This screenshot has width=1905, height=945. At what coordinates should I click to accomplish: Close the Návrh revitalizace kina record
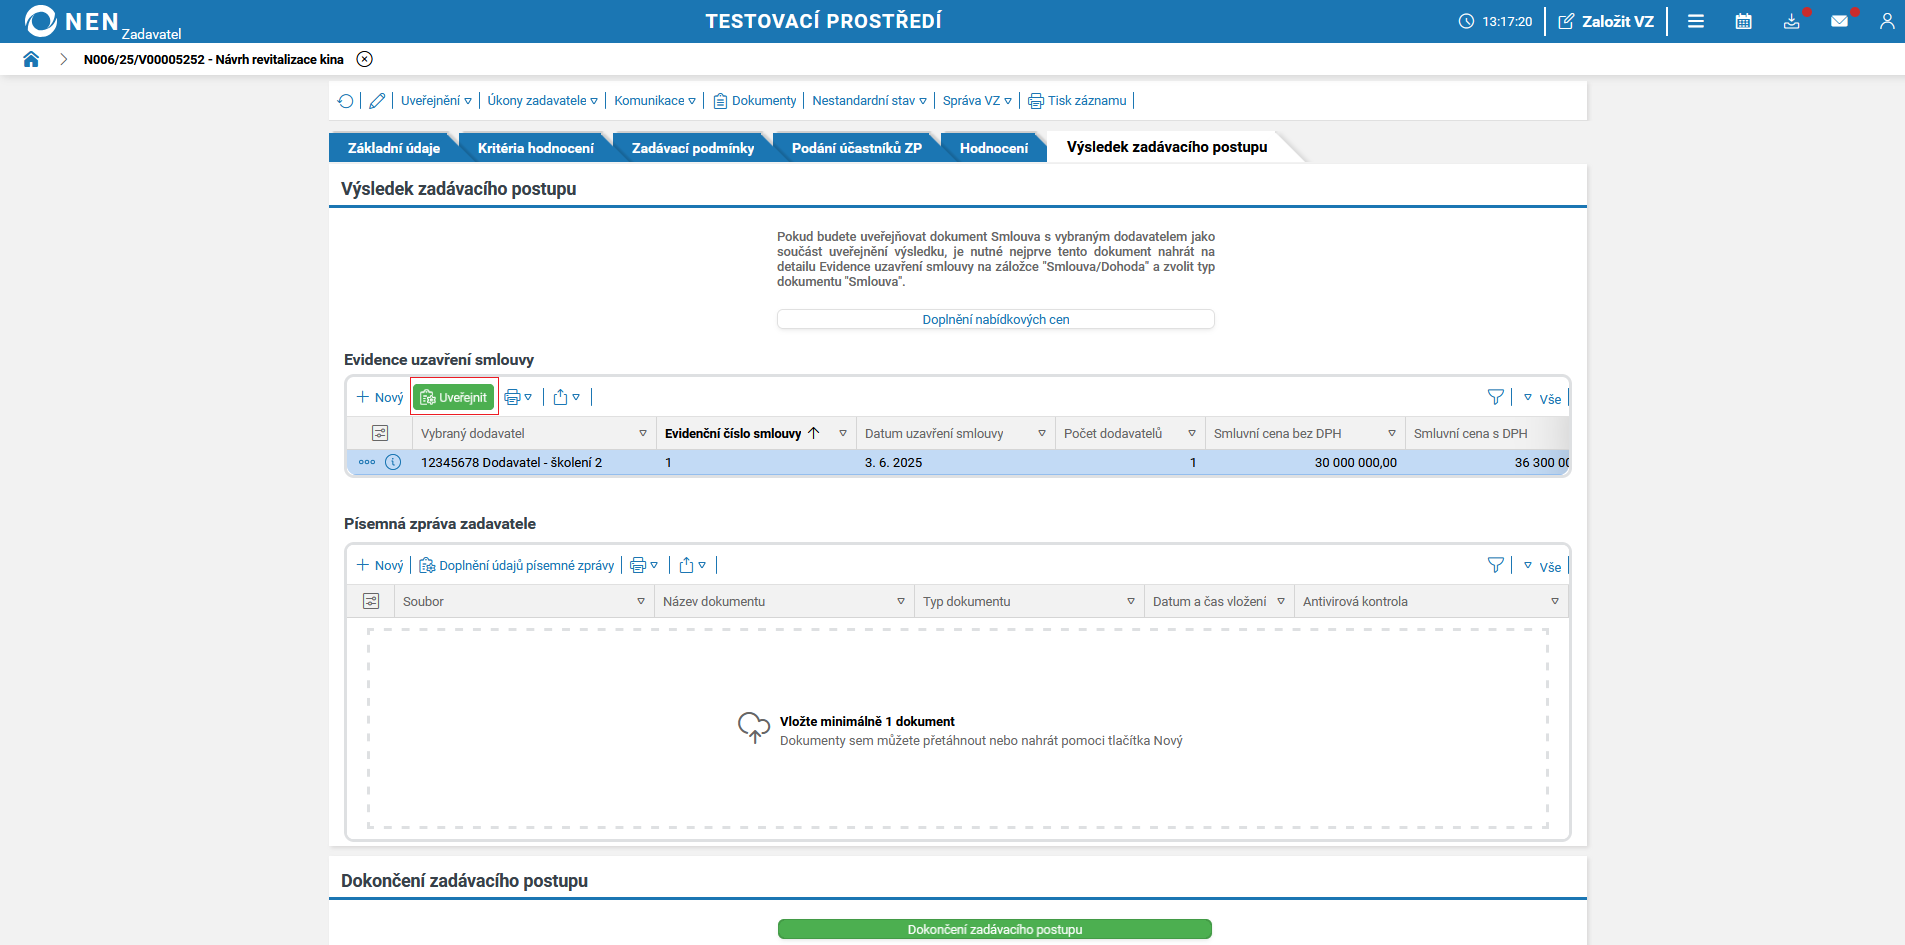point(365,59)
